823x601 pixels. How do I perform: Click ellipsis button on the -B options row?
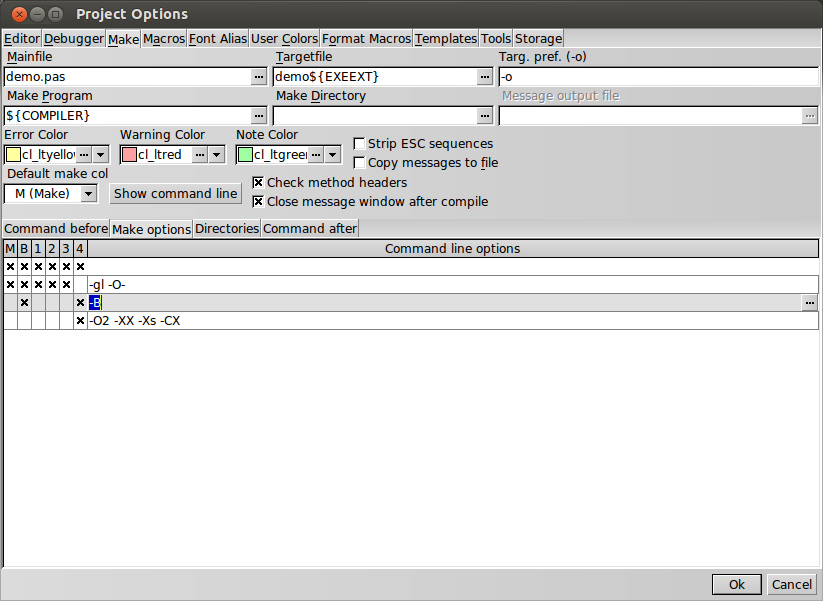tap(809, 303)
